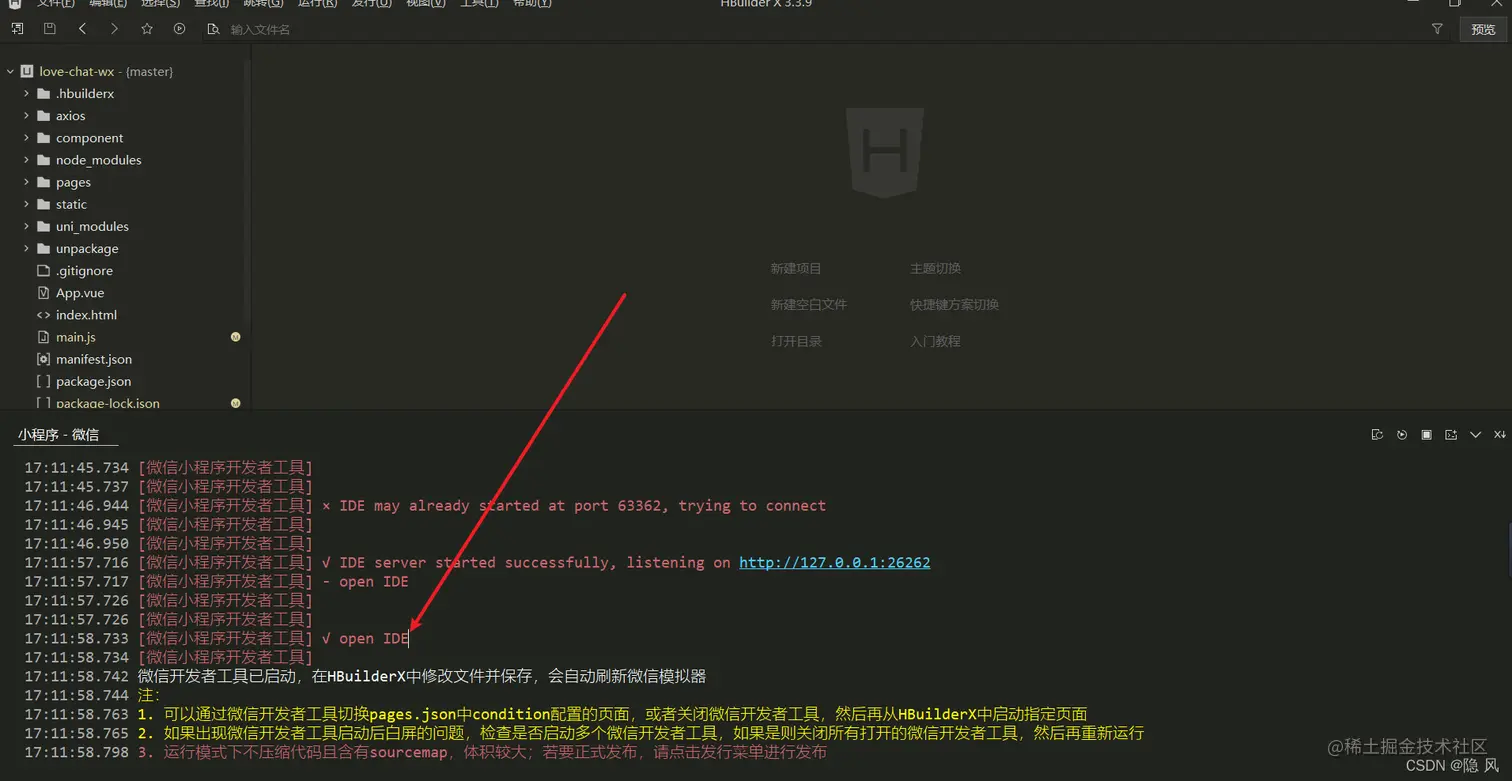Open the 发行(U) menu
Viewport: 1512px width, 781px height.
372,3
